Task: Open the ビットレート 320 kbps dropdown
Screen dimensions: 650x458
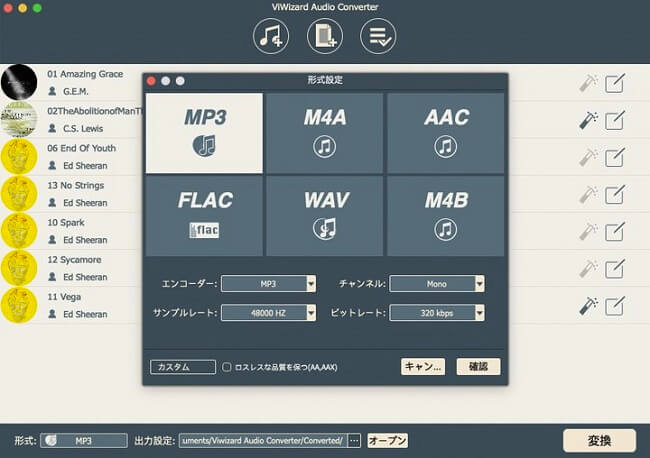Action: [x=437, y=313]
